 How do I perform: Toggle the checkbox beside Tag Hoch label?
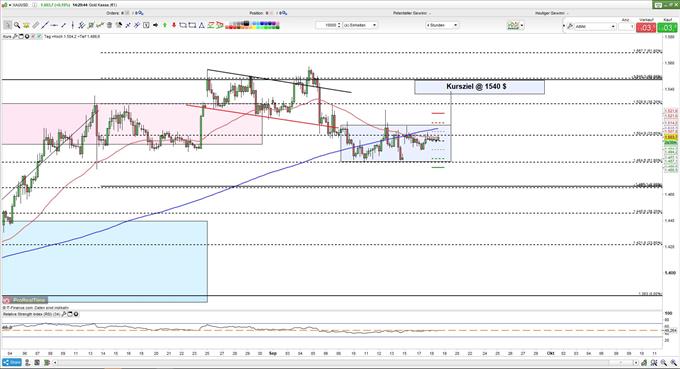click(39, 36)
